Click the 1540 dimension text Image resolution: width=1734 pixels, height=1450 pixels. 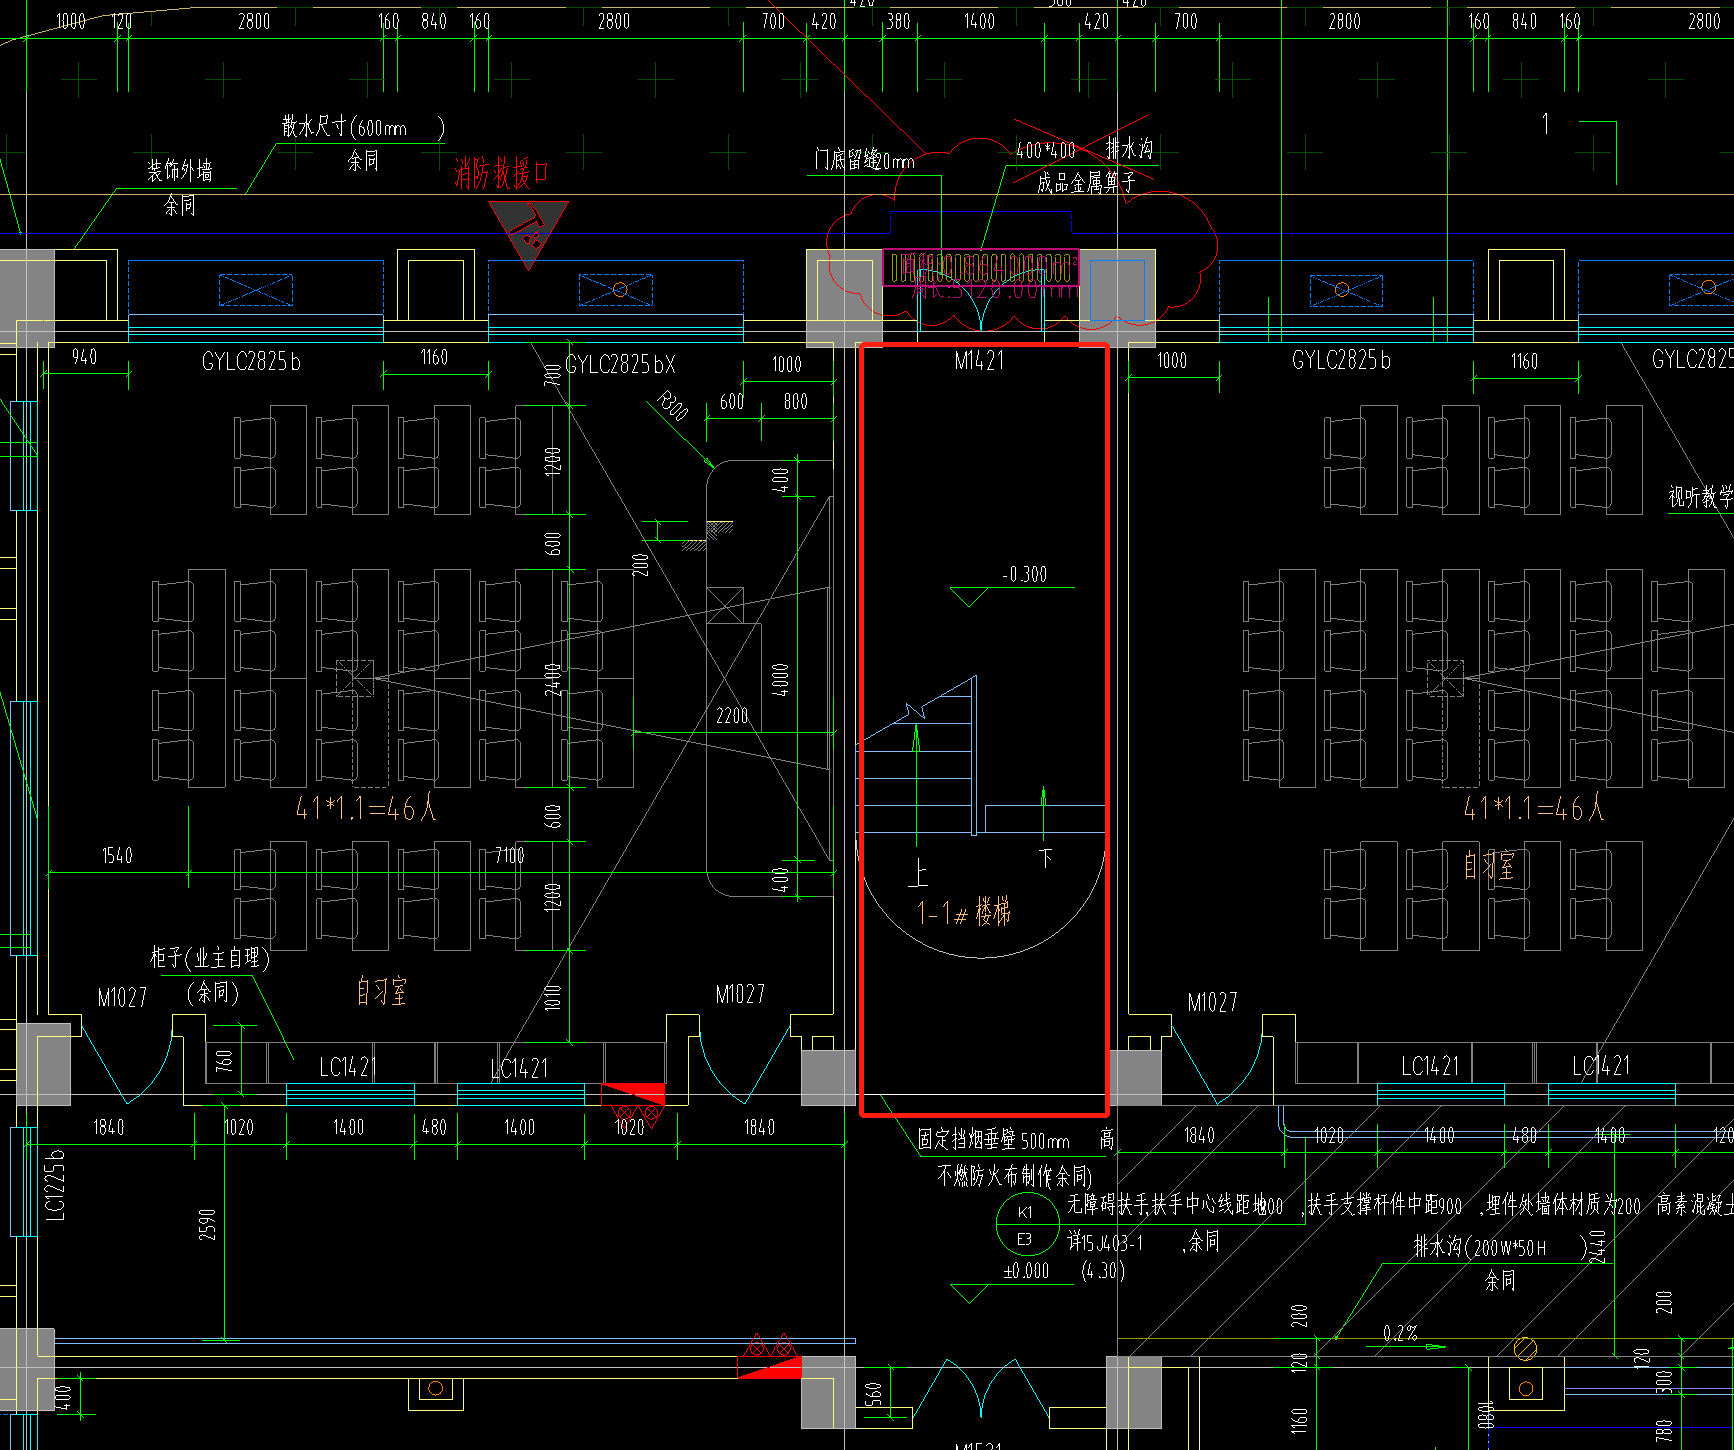pyautogui.click(x=117, y=856)
